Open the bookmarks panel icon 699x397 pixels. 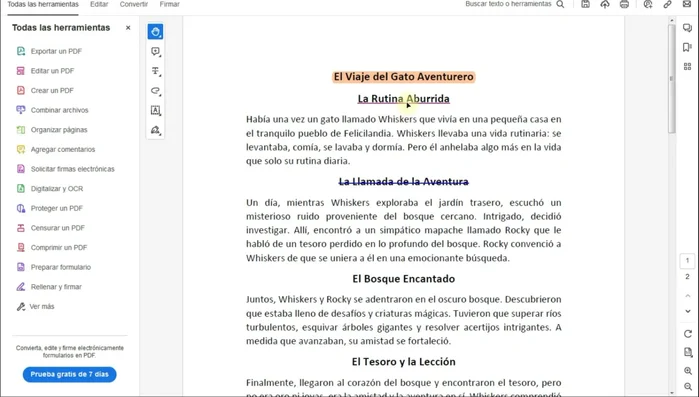pyautogui.click(x=687, y=47)
